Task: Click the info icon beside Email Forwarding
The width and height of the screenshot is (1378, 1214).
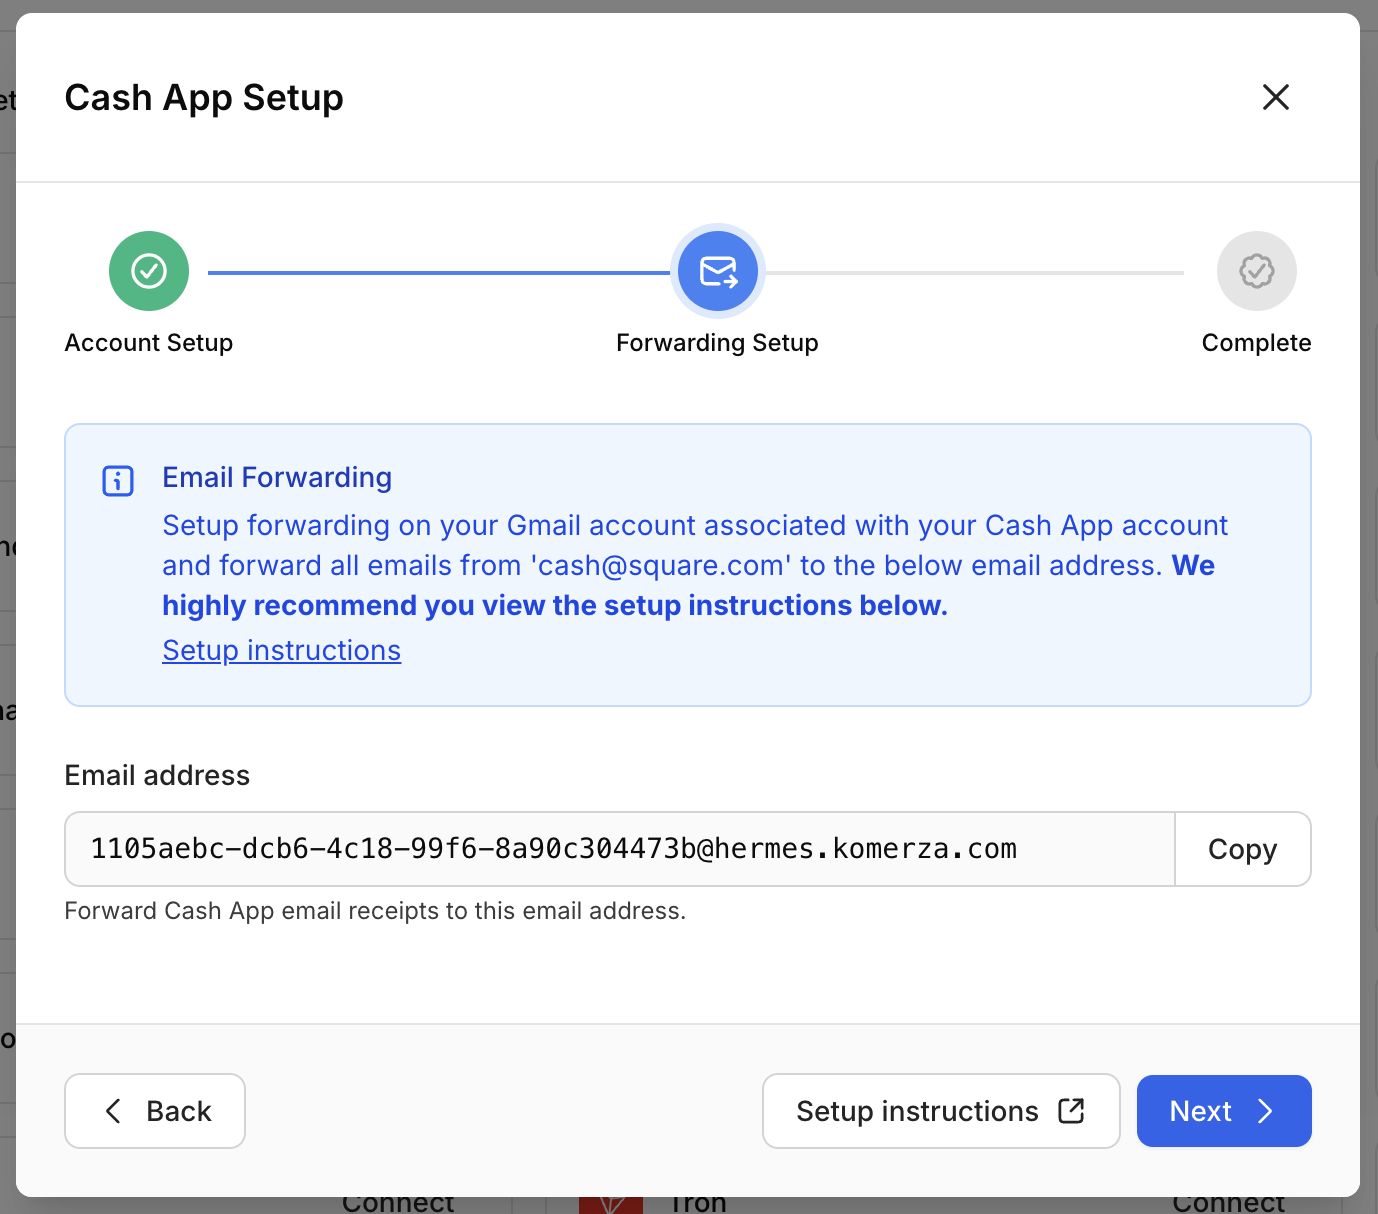Action: tap(117, 480)
